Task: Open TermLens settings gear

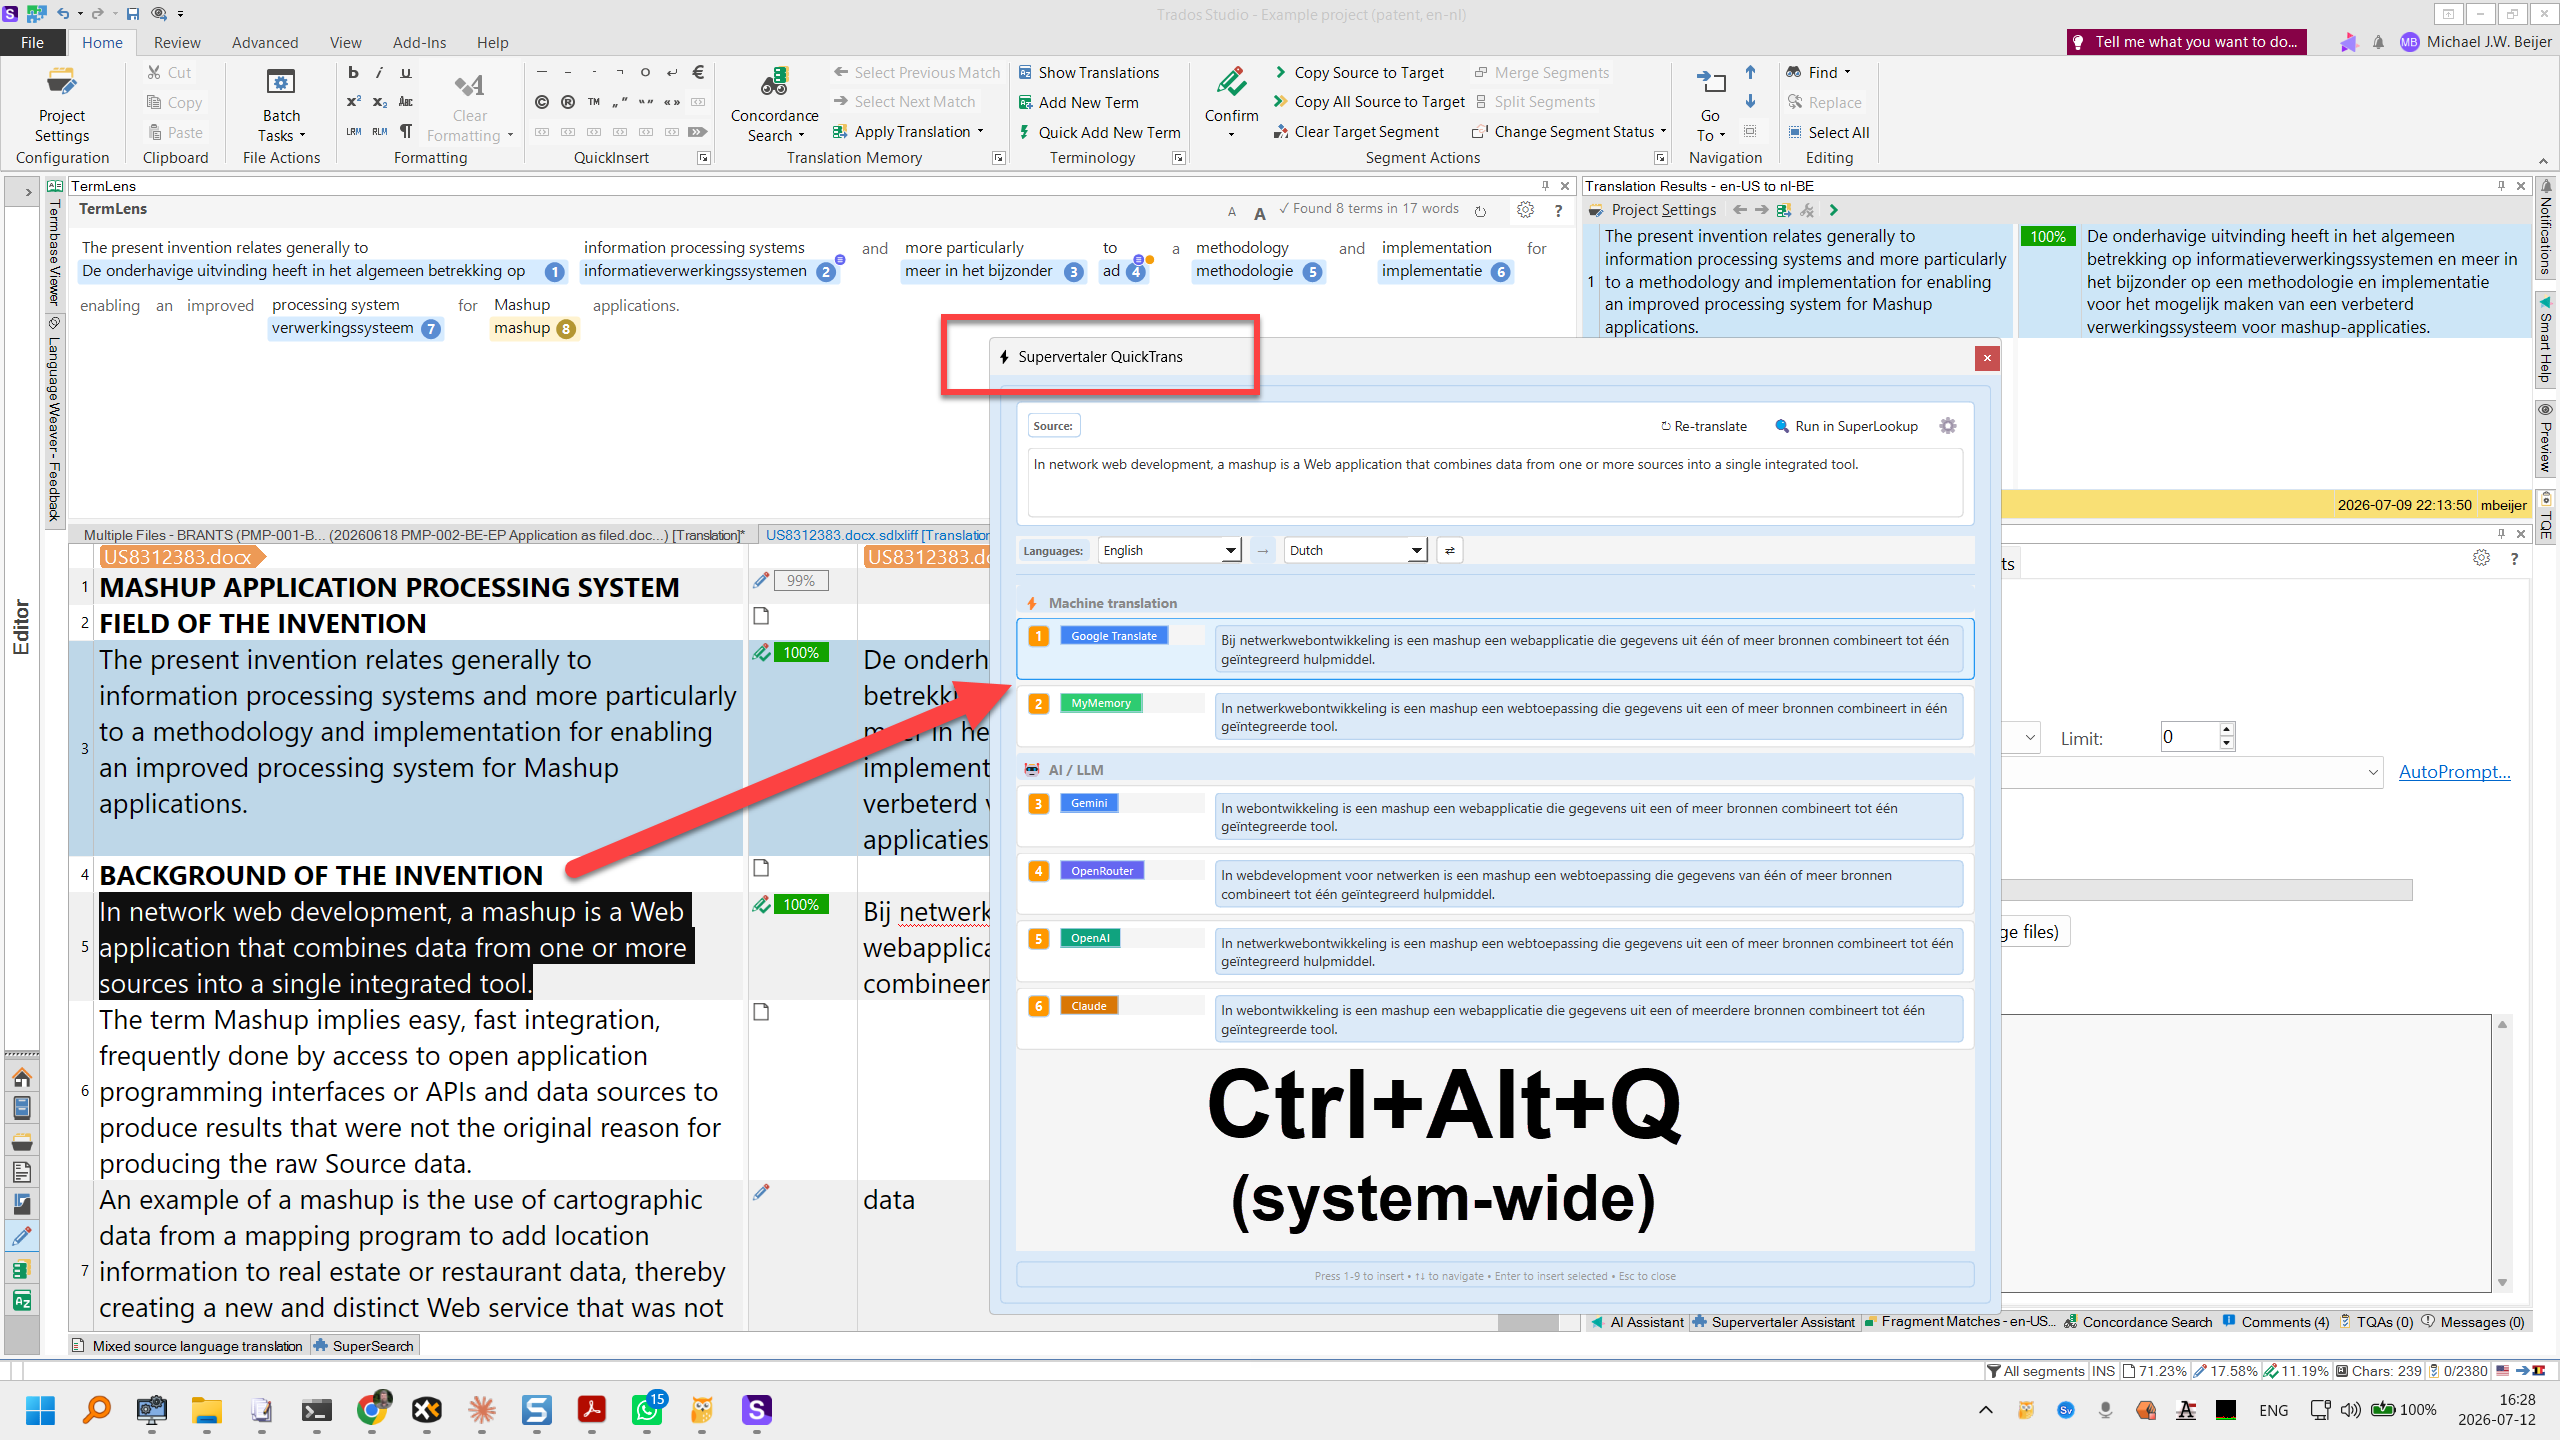Action: [1525, 210]
